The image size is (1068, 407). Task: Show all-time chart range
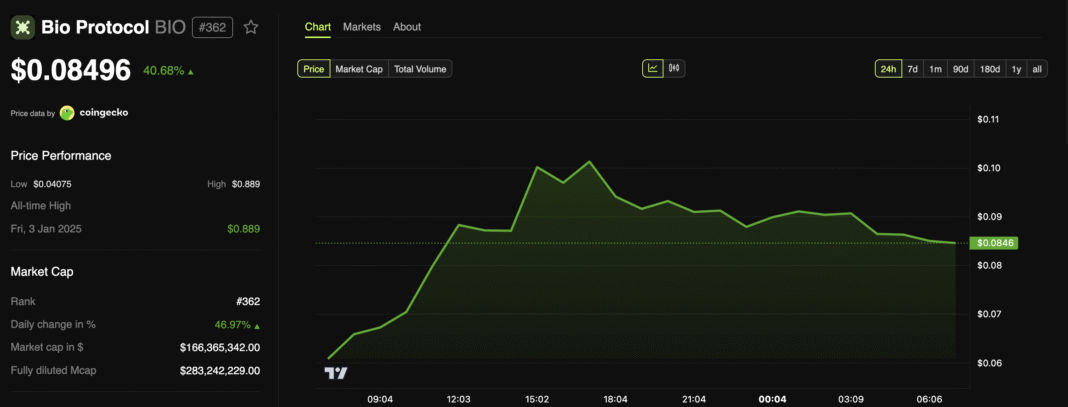[1037, 69]
